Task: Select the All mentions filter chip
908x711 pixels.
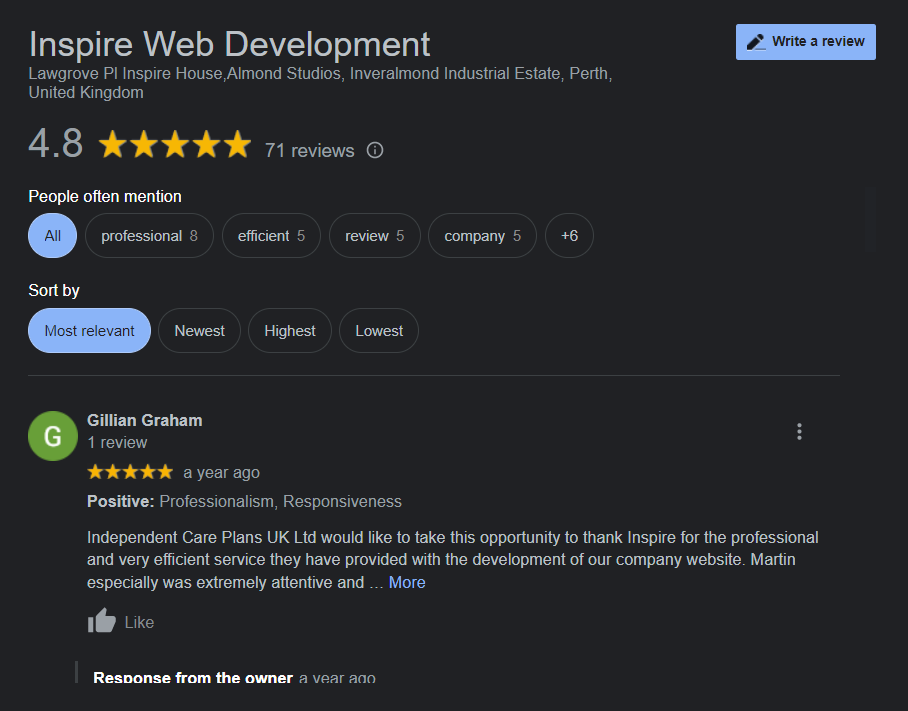Action: pos(53,236)
